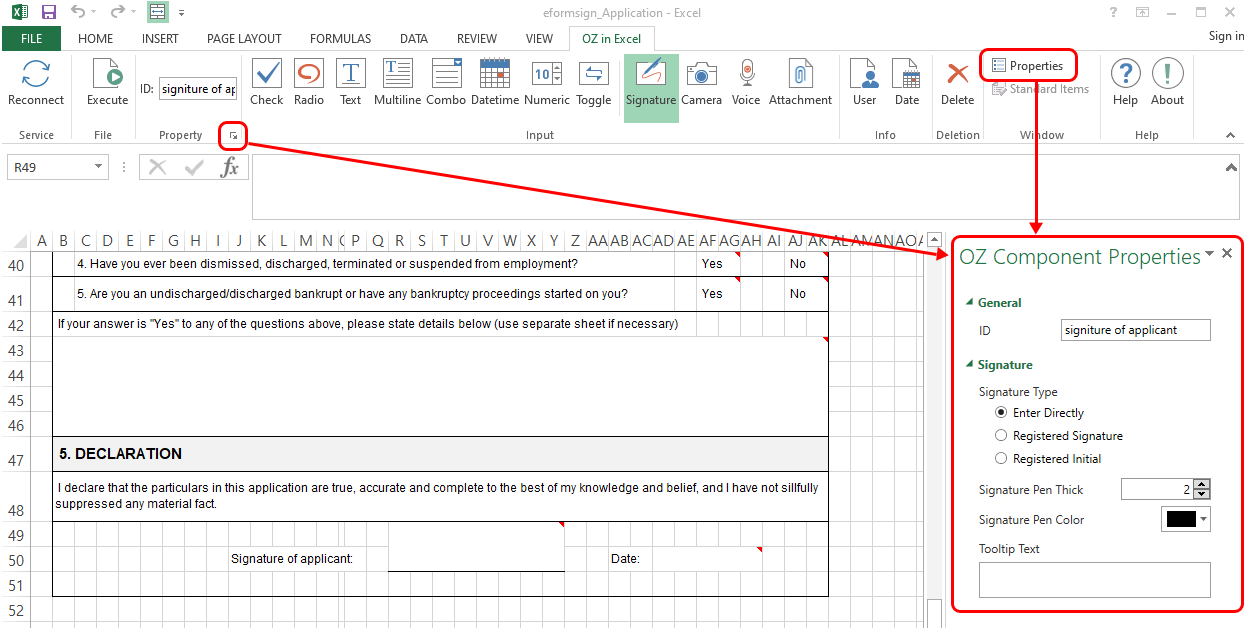Image resolution: width=1244 pixels, height=628 pixels.
Task: Click the Signature Pen Thick field
Action: coord(1157,489)
